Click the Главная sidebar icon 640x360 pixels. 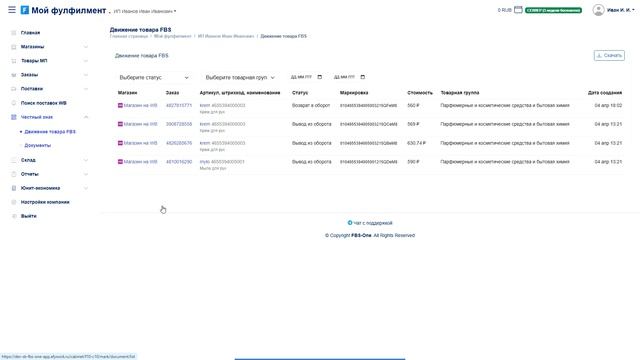(13, 33)
